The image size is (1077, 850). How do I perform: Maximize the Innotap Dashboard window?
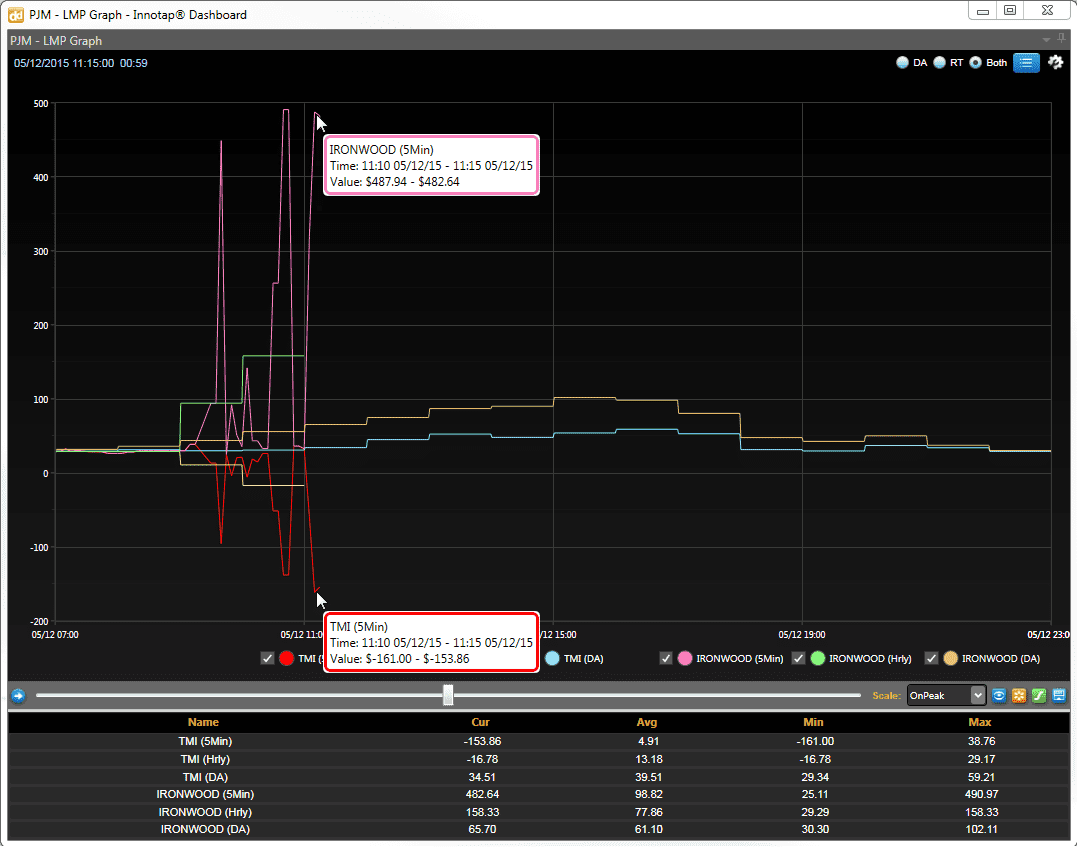click(x=1010, y=10)
